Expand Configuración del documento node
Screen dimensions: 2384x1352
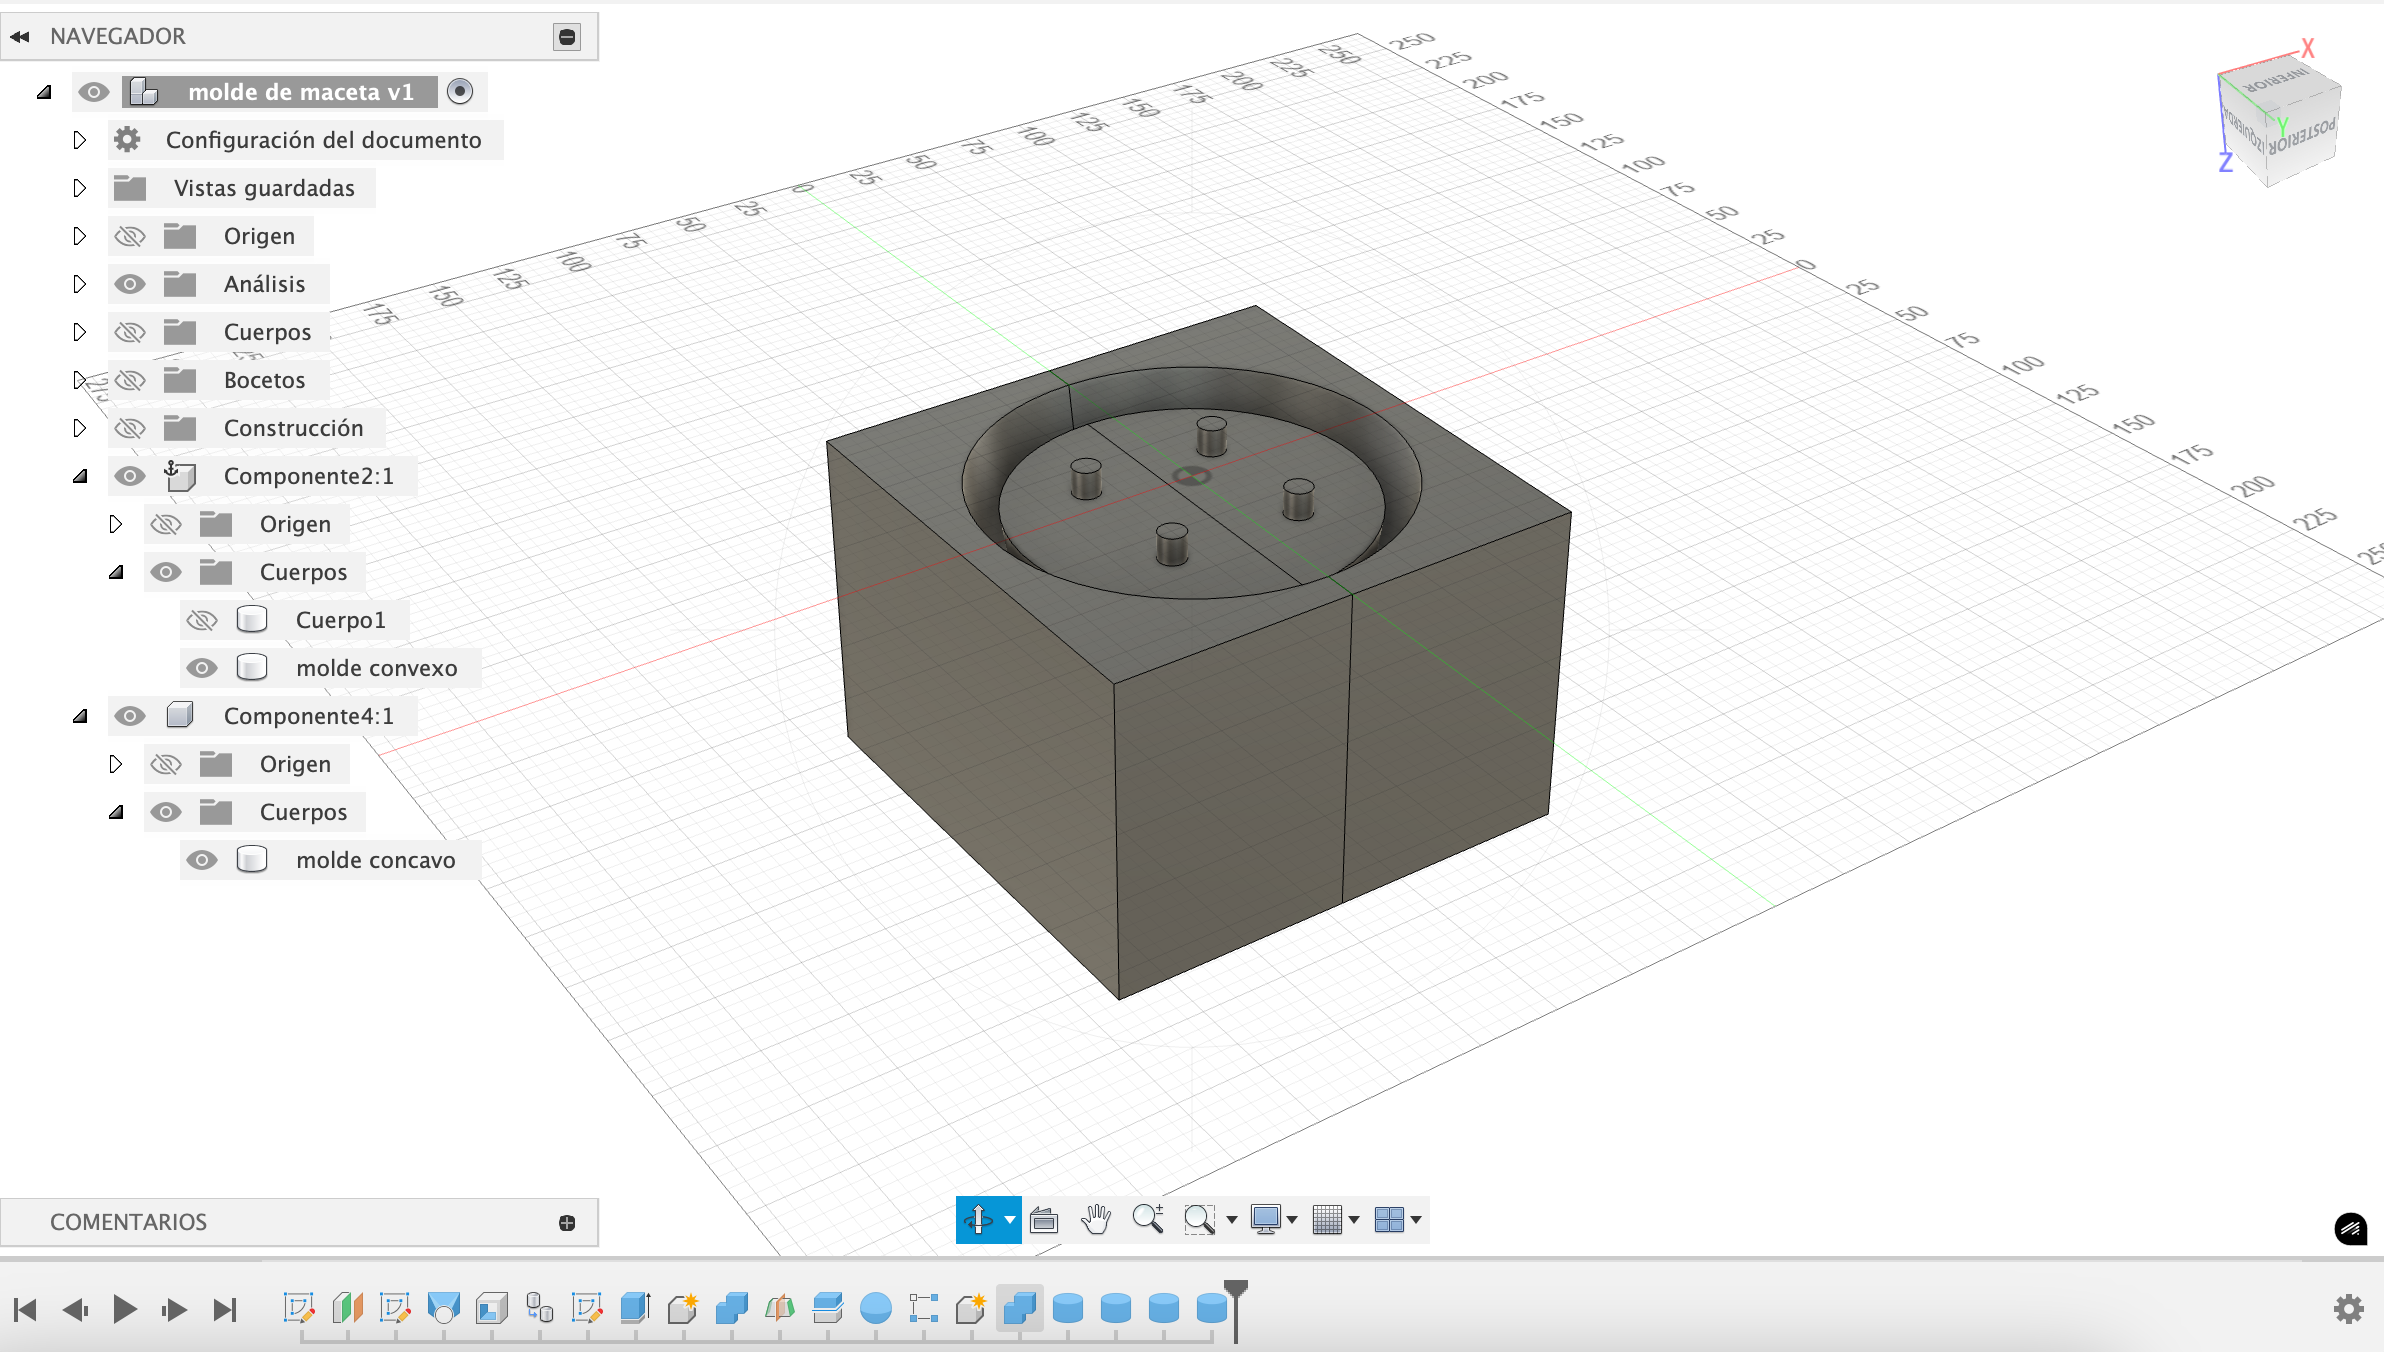coord(80,140)
